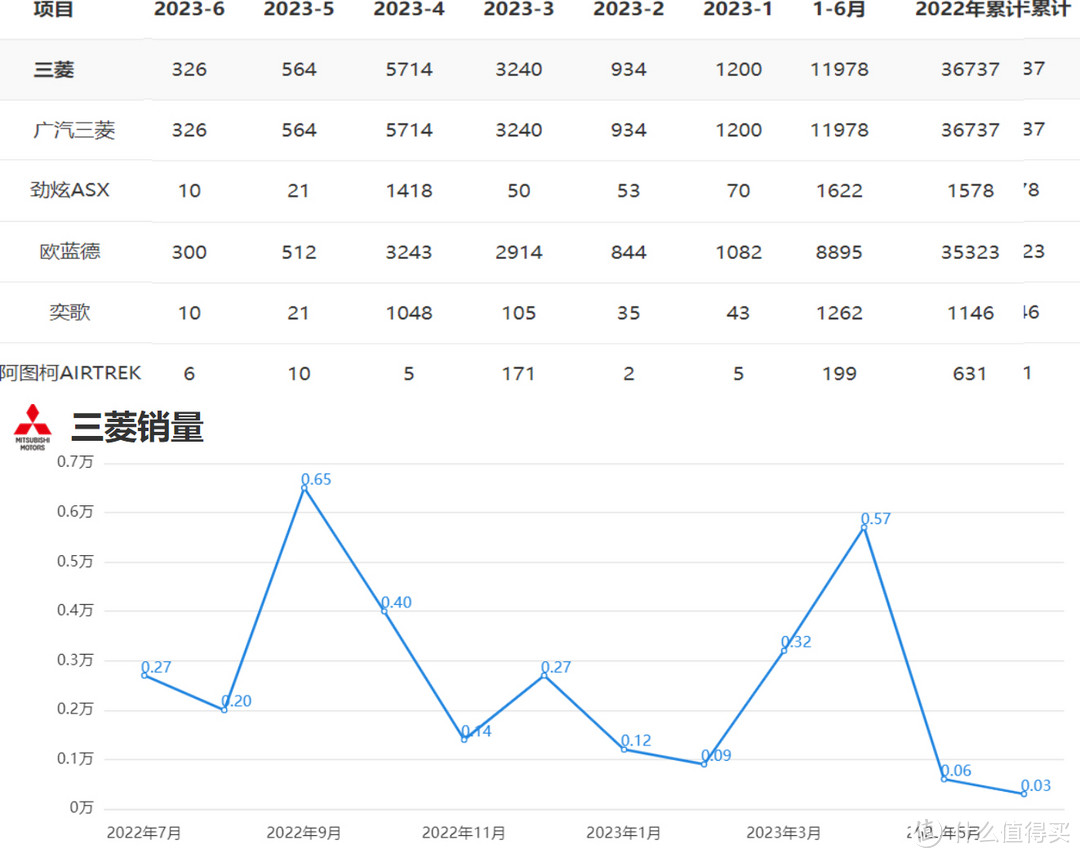This screenshot has width=1080, height=858.
Task: Click the 2023-6 column header
Action: point(189,10)
